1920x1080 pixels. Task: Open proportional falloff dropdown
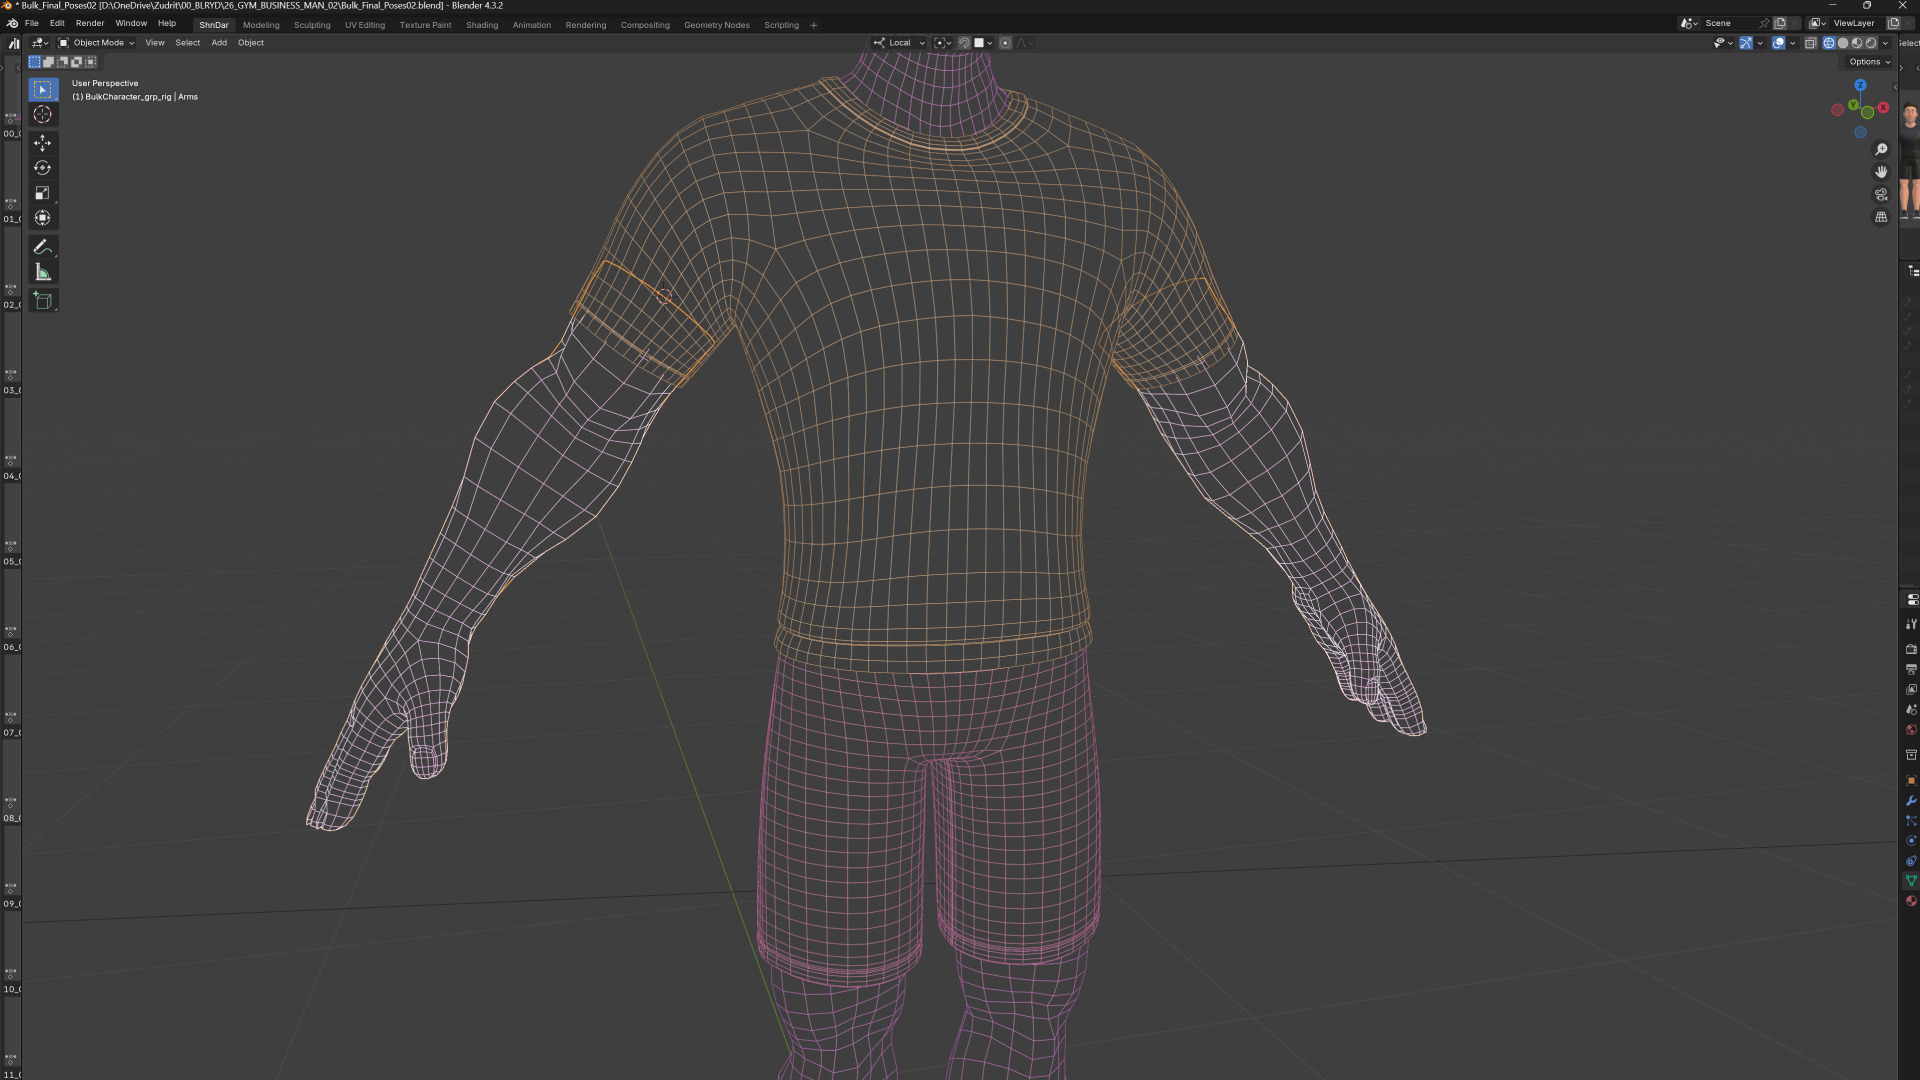point(1025,43)
